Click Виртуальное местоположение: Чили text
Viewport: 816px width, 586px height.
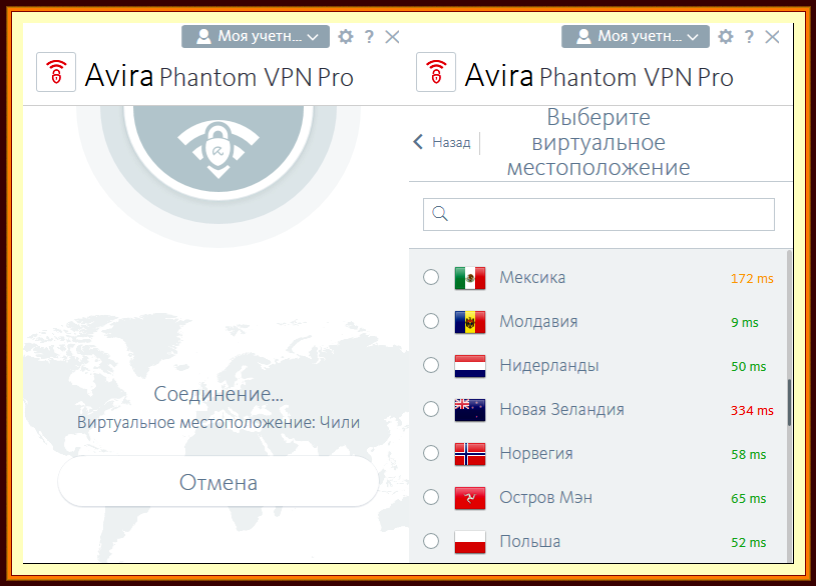[x=219, y=422]
